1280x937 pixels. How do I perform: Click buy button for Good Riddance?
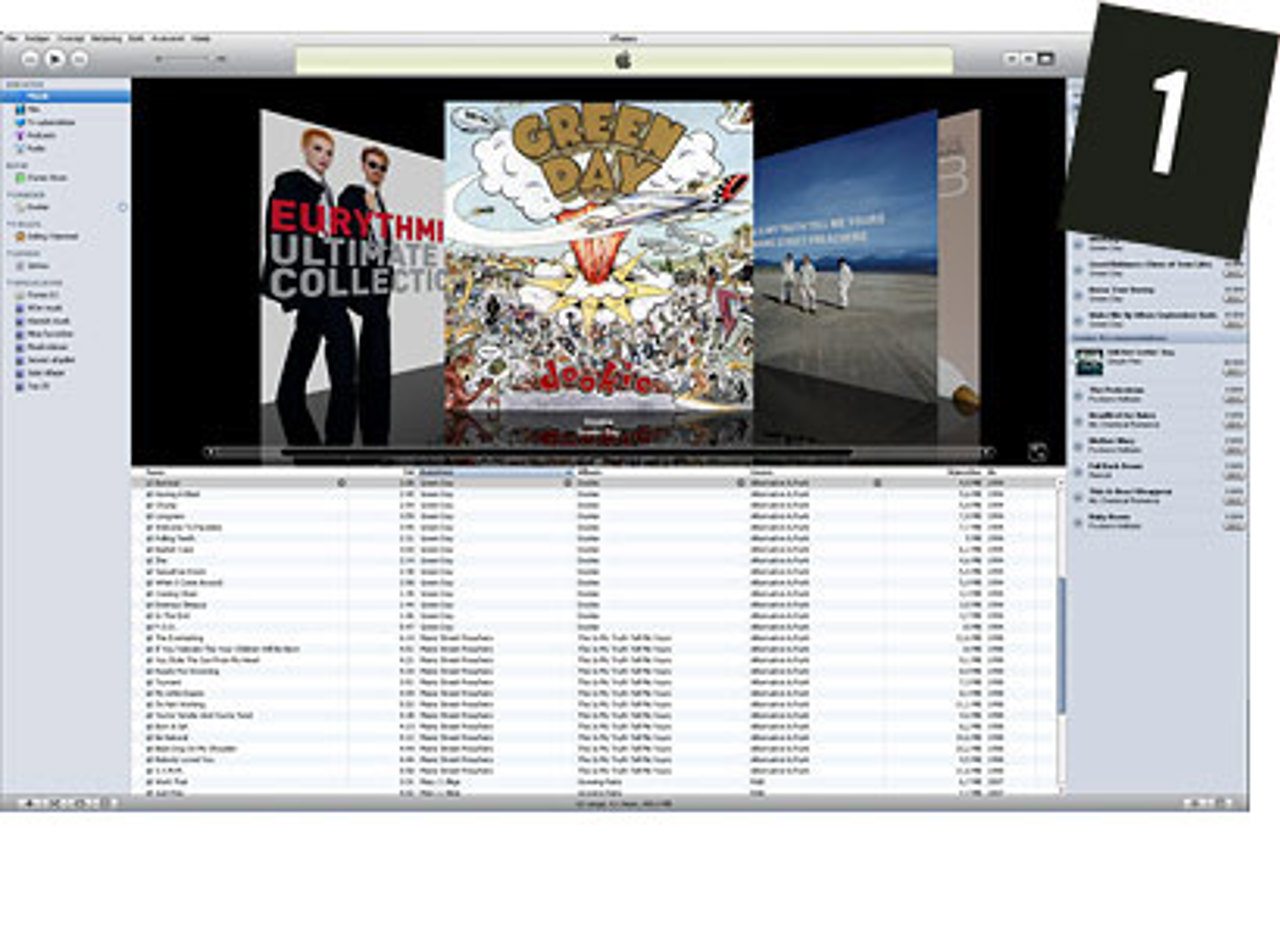(x=1233, y=272)
